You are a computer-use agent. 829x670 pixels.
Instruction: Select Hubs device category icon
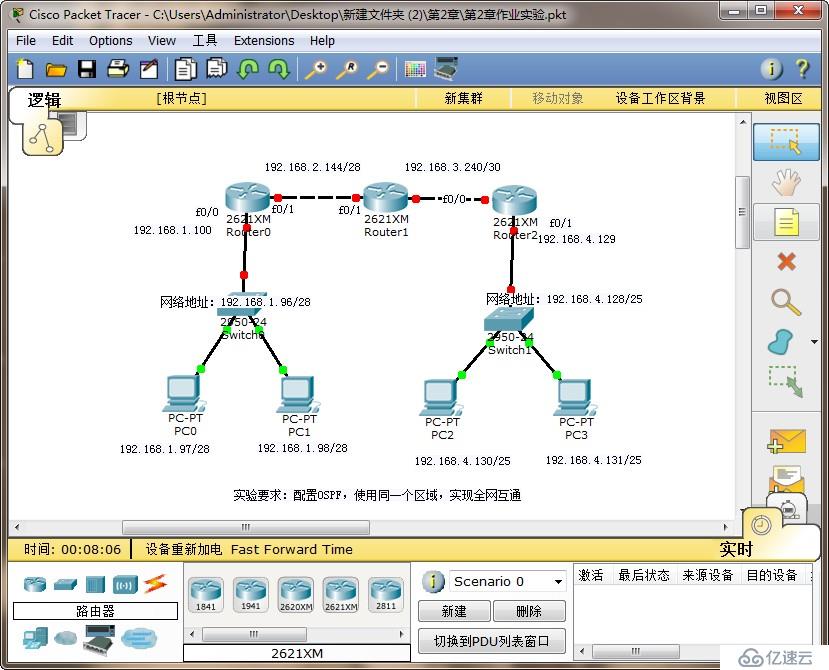pos(96,584)
